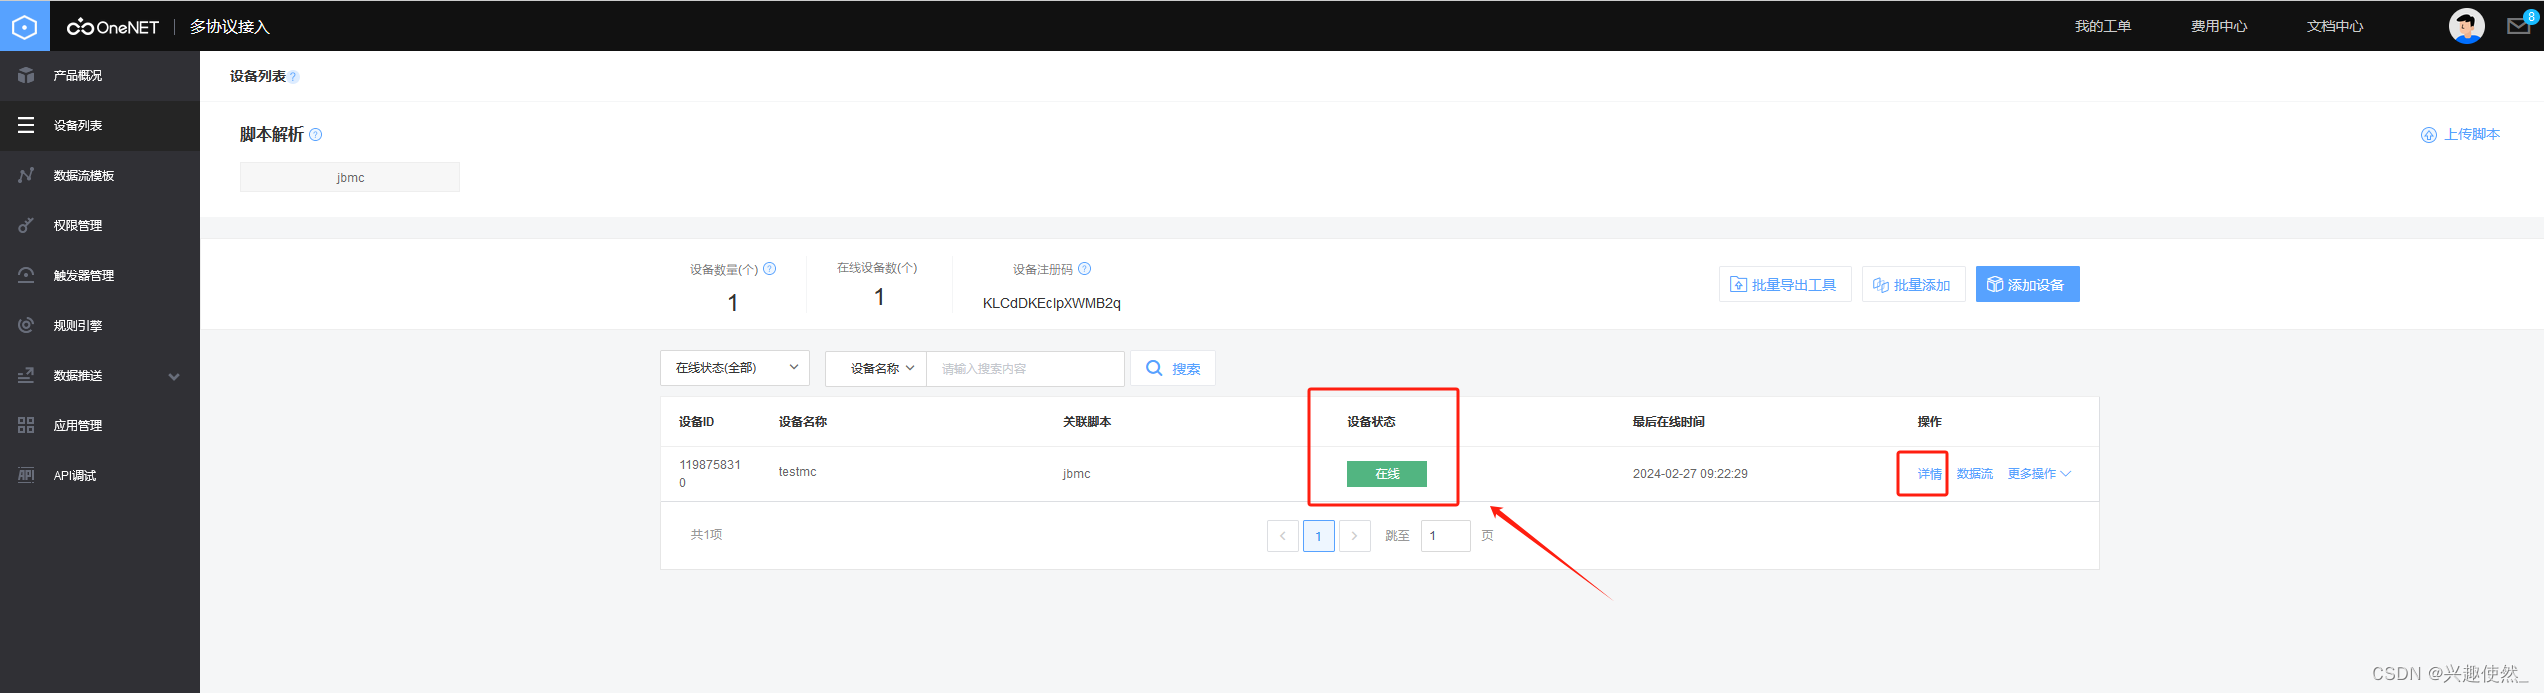Click the user avatar in the header

pos(2466,26)
